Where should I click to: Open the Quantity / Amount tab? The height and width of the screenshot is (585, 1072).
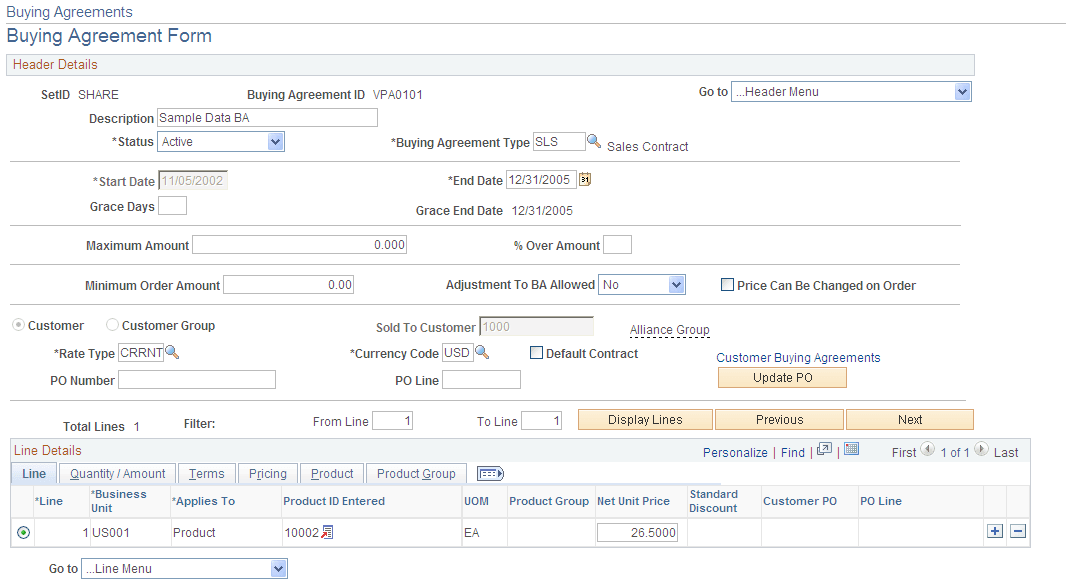tap(117, 473)
